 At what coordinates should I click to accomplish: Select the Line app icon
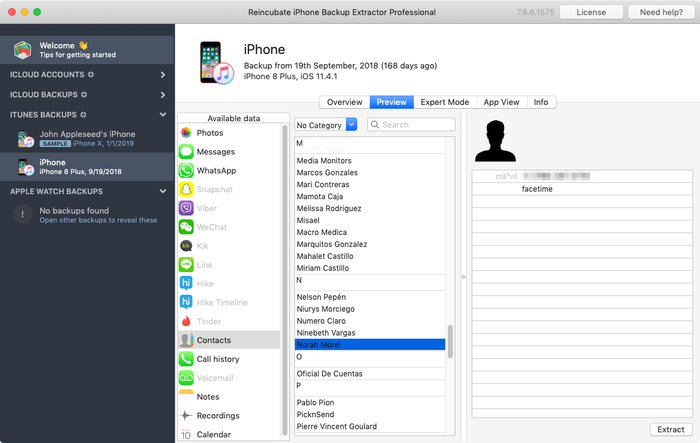tap(186, 264)
